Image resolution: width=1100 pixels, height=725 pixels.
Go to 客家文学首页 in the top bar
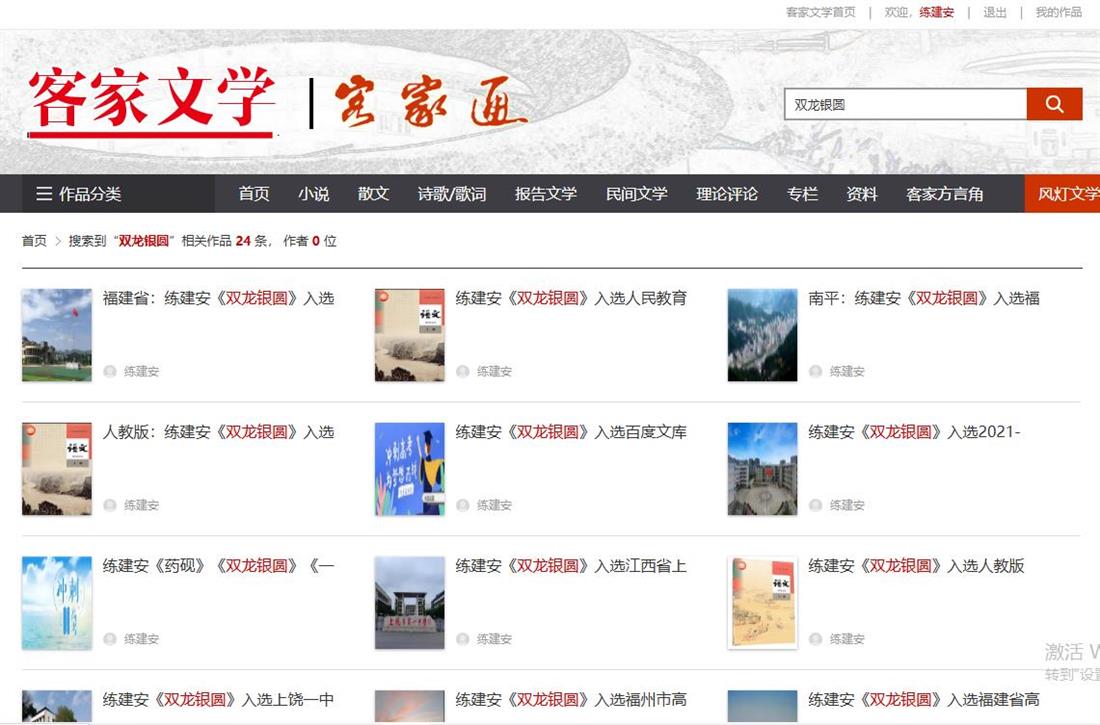pos(821,12)
